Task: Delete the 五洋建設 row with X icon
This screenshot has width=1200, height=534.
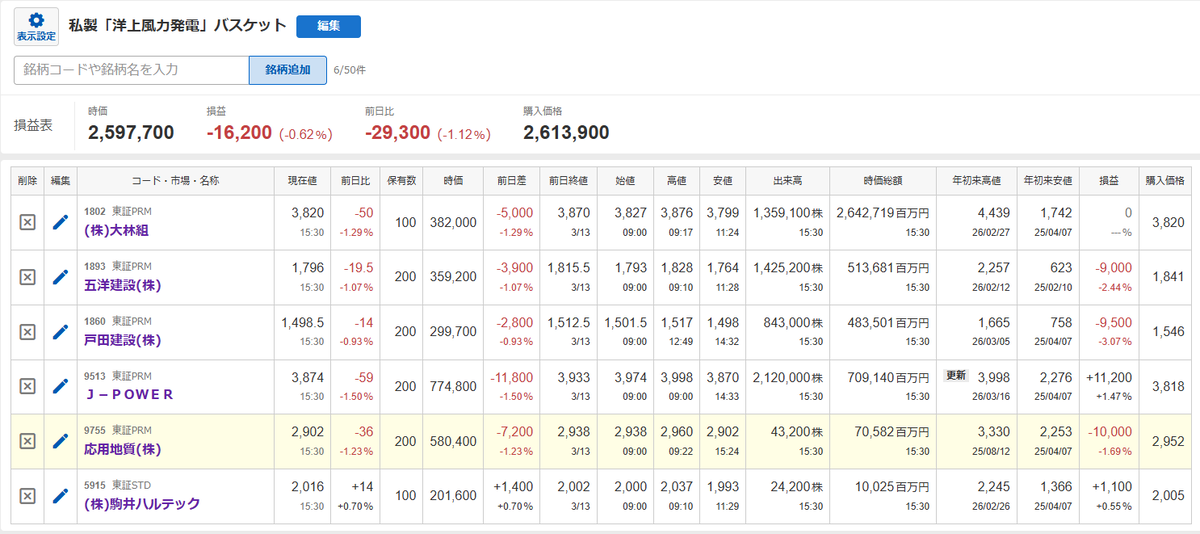Action: click(28, 277)
